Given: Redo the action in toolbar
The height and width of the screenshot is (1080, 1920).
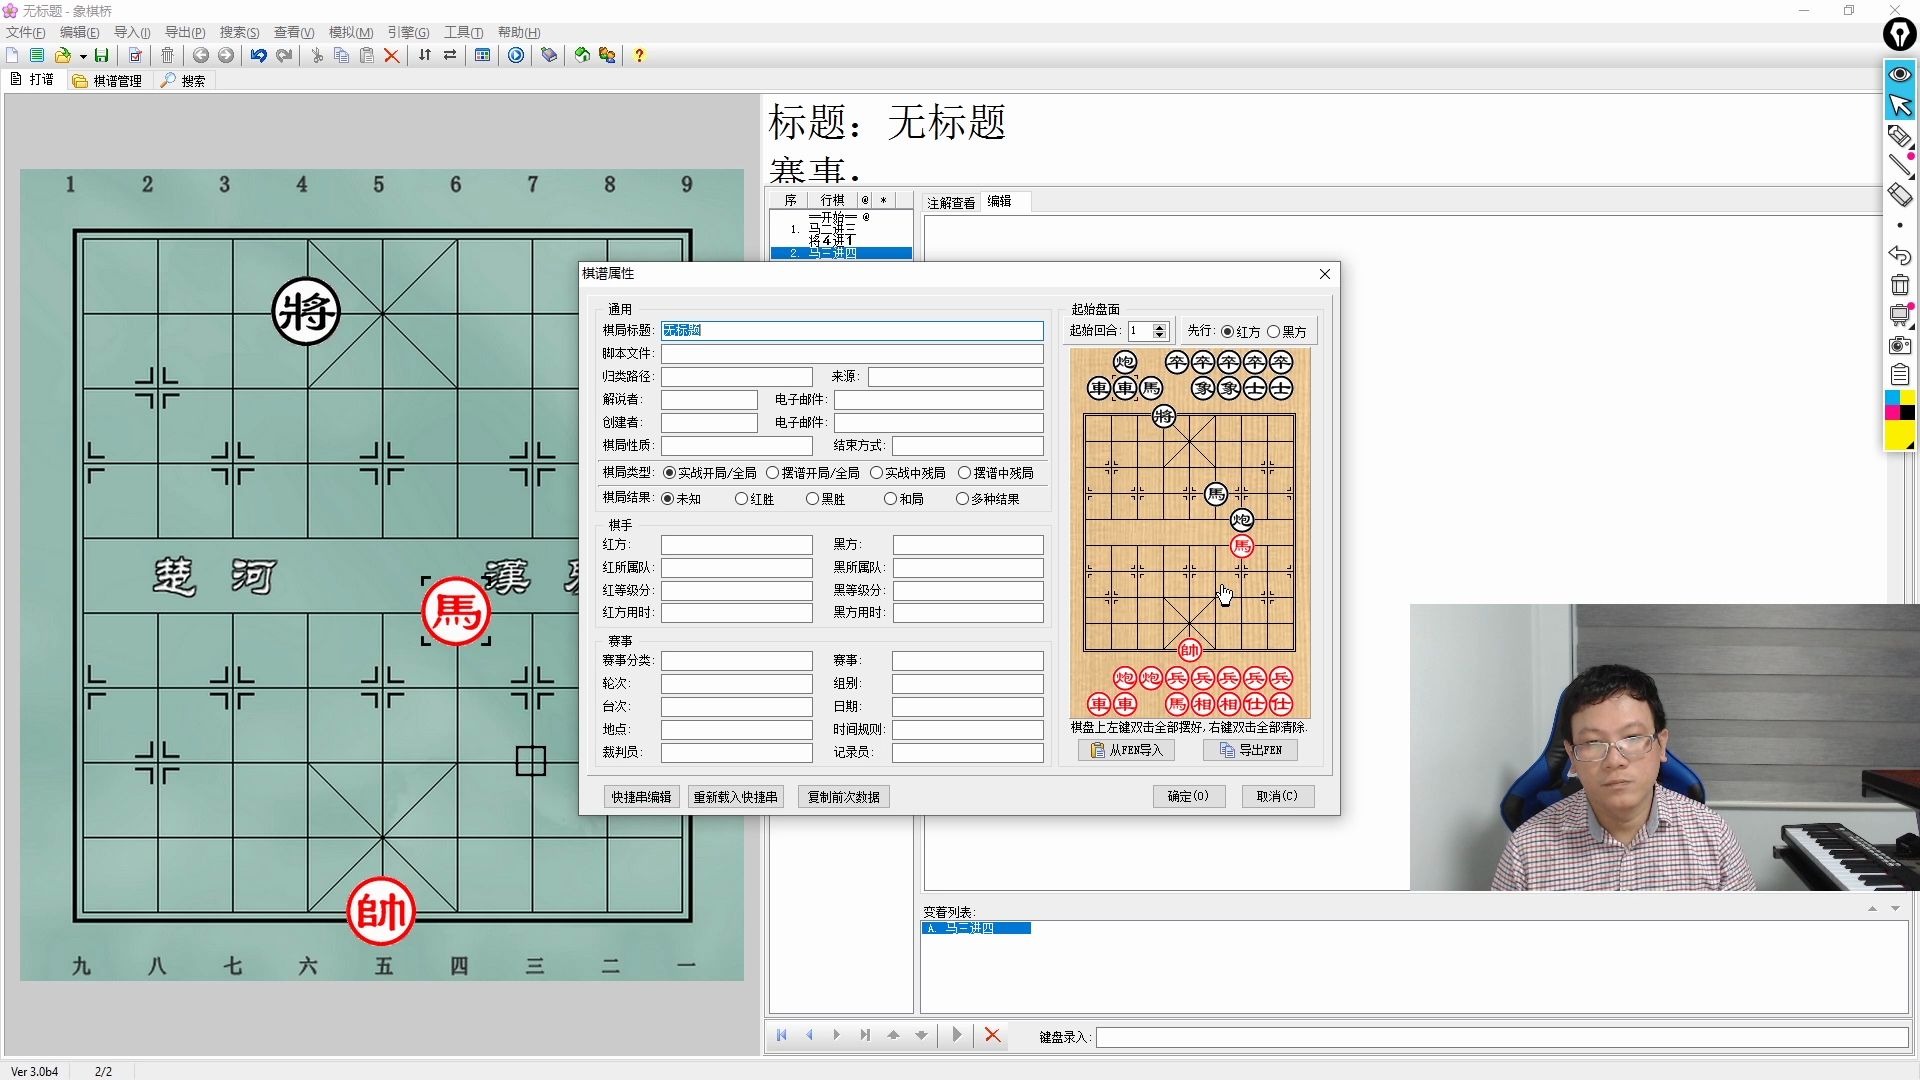Looking at the screenshot, I should (284, 56).
